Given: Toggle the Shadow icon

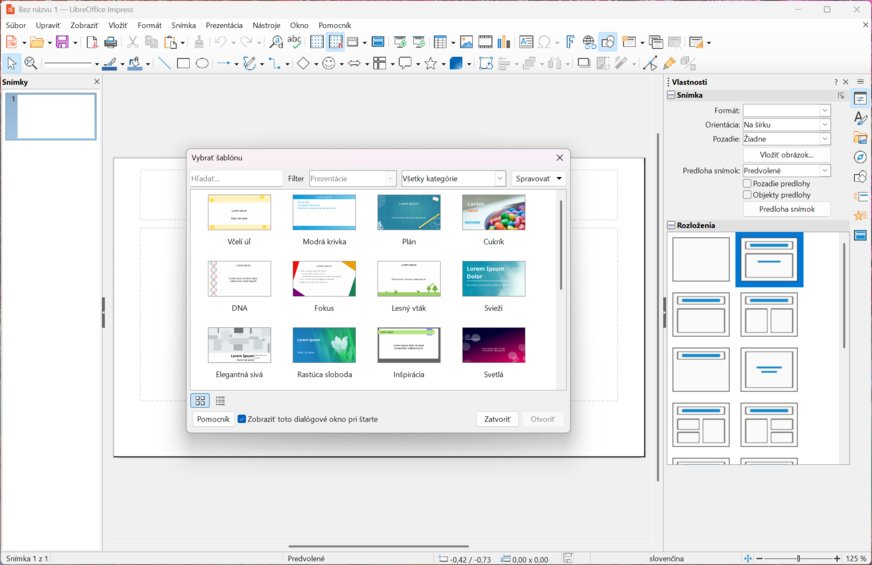Looking at the screenshot, I should tap(583, 63).
